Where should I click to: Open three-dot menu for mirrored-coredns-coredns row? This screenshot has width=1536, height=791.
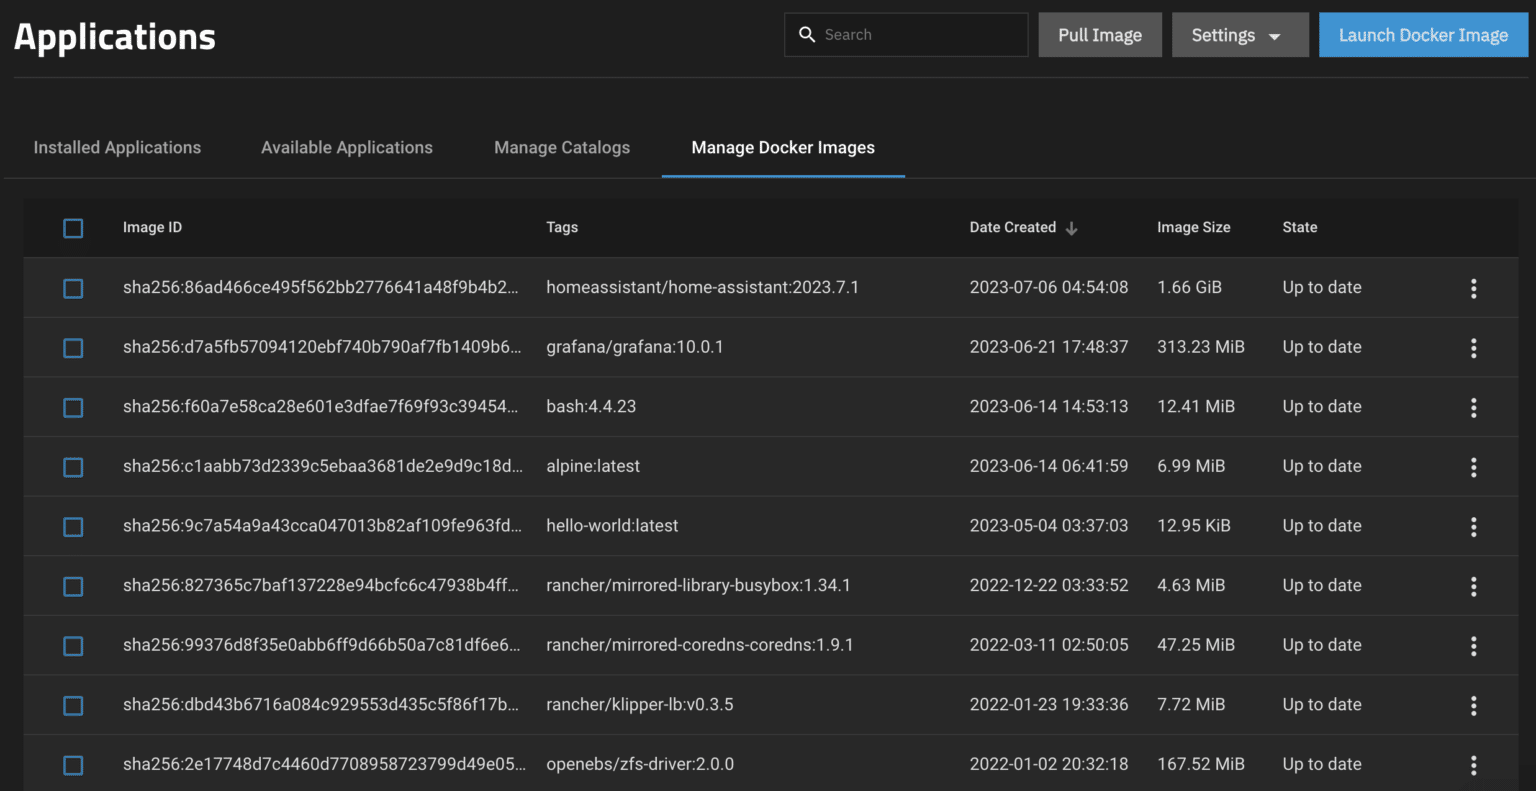tap(1473, 646)
